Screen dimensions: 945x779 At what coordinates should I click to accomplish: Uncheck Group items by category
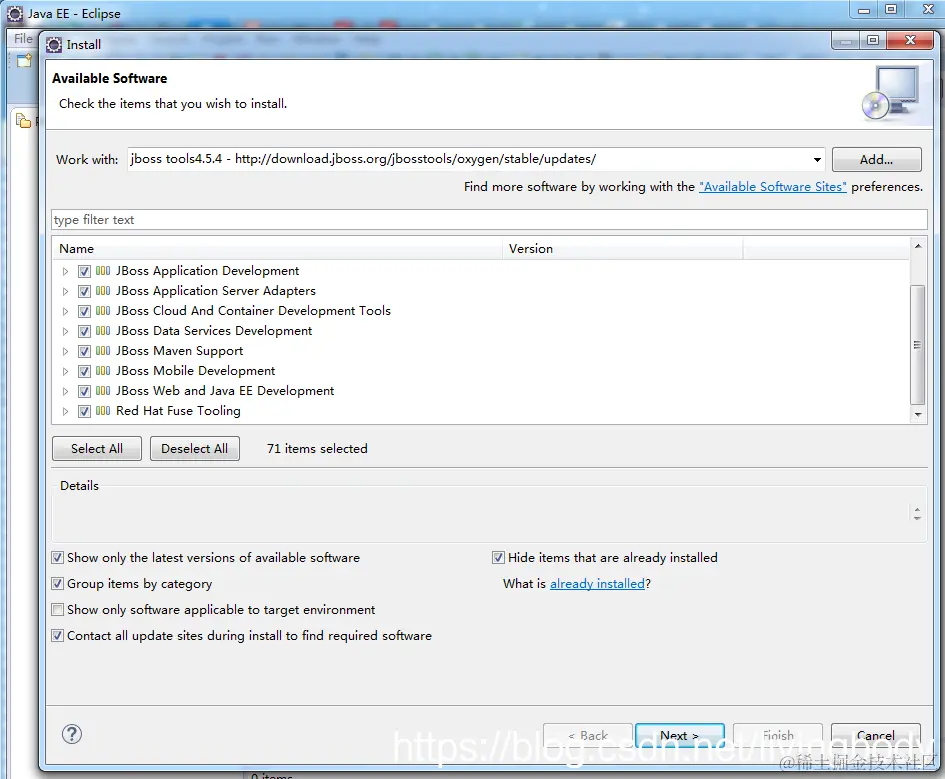click(x=57, y=581)
